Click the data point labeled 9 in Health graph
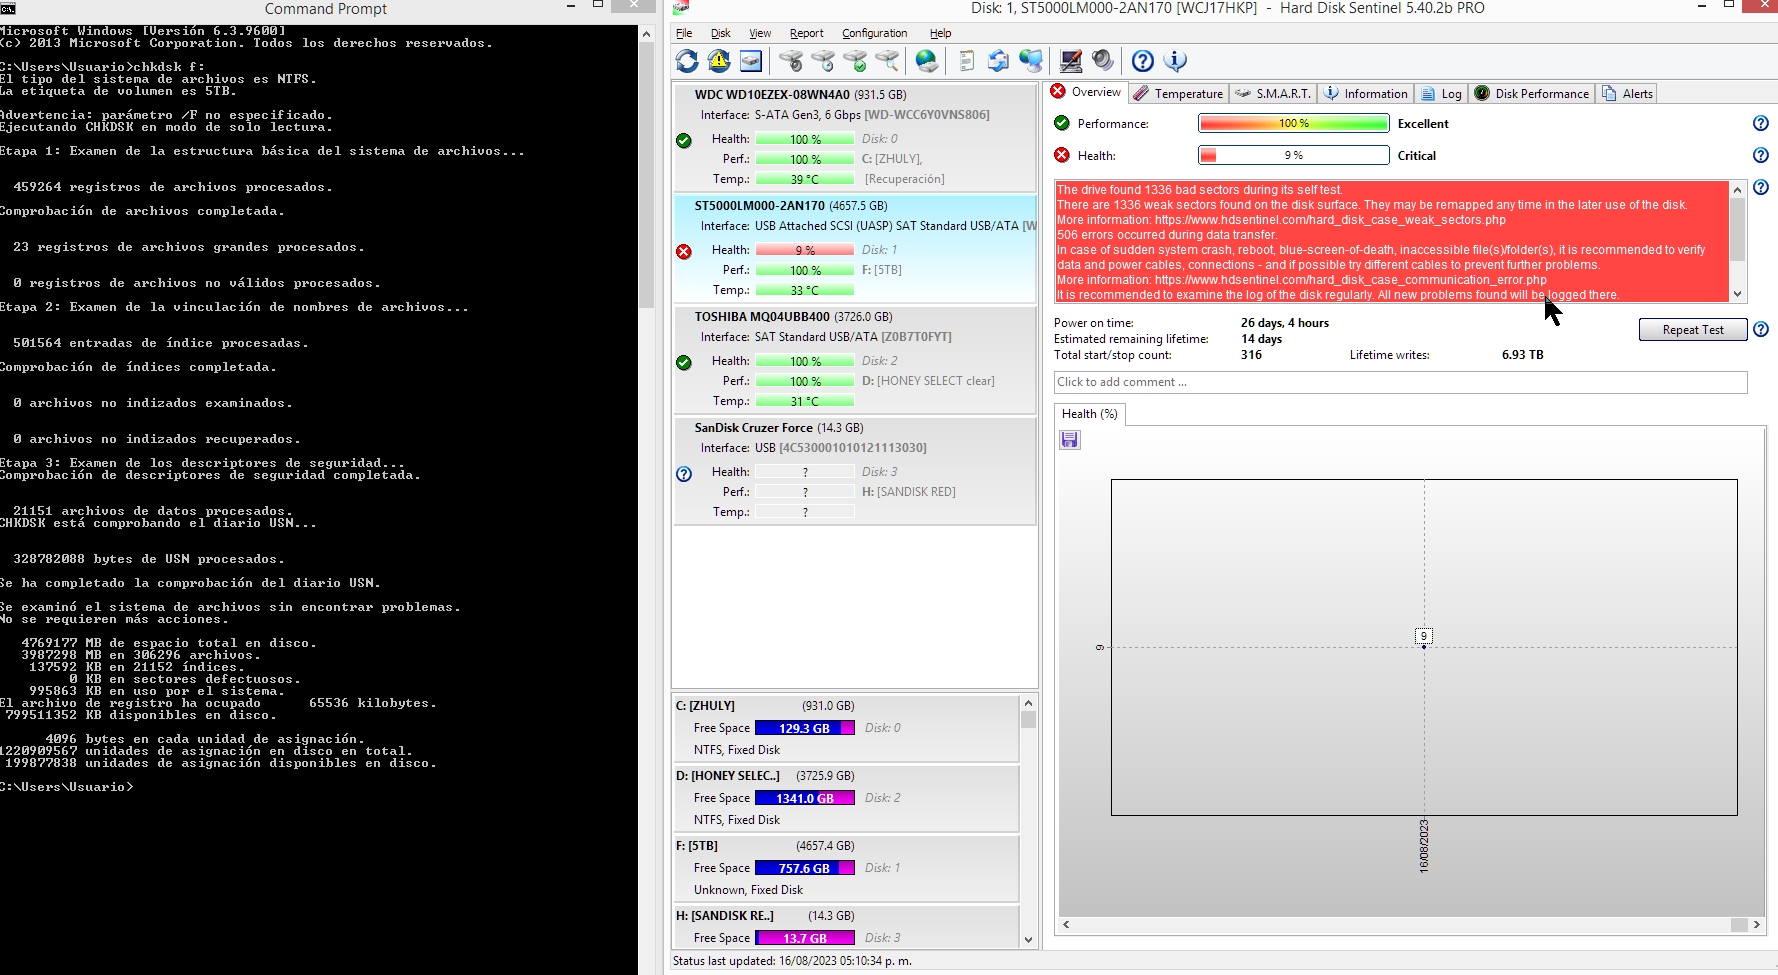 tap(1424, 636)
